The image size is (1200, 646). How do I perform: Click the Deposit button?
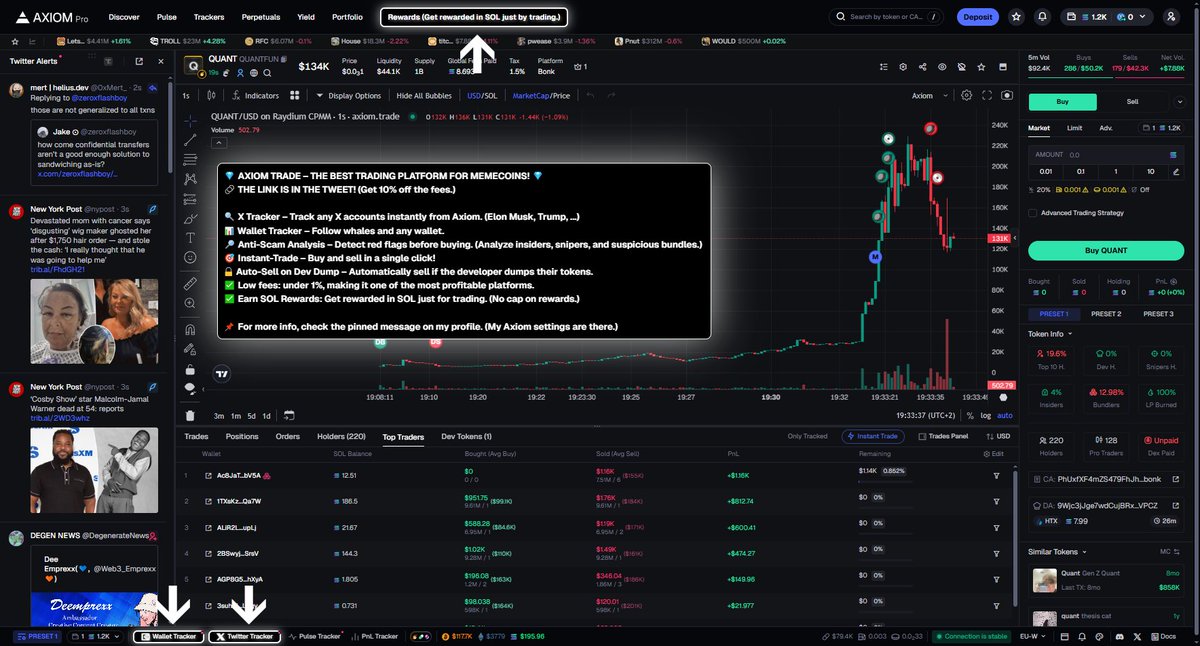coord(977,17)
